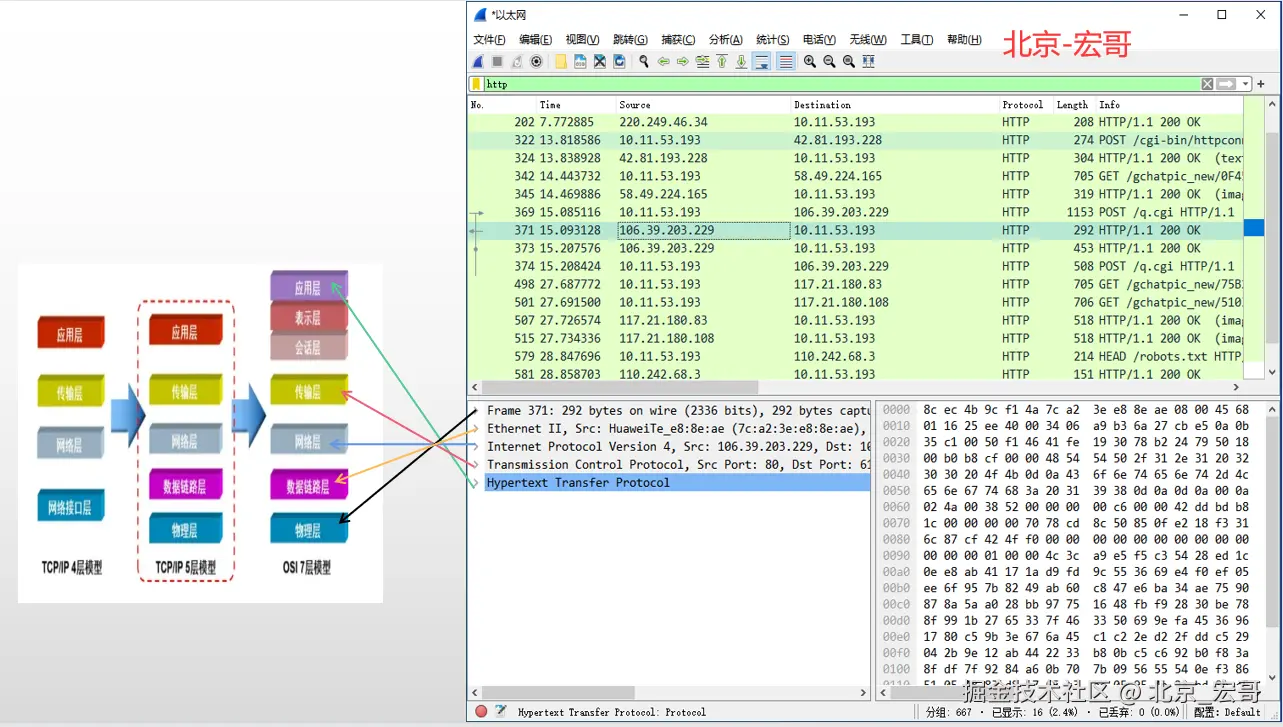The height and width of the screenshot is (727, 1283).
Task: Sort by Length column header
Action: [x=1074, y=104]
